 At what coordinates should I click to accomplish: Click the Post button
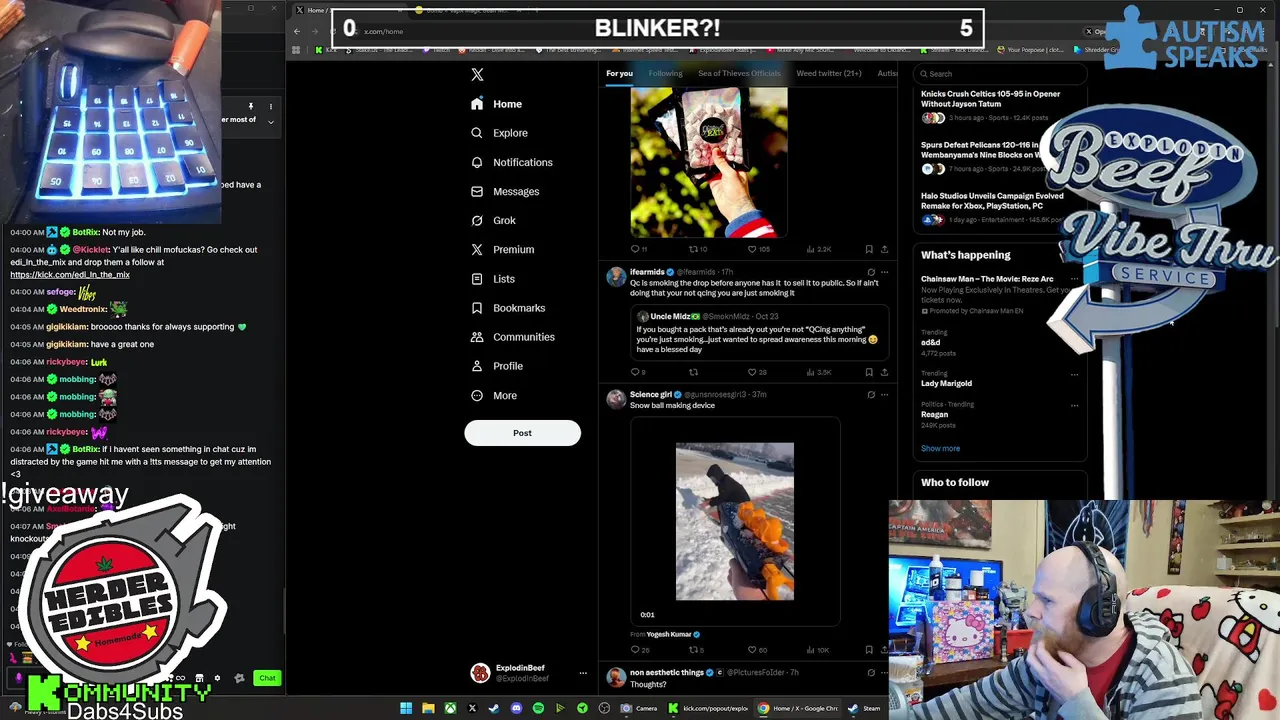pos(522,433)
